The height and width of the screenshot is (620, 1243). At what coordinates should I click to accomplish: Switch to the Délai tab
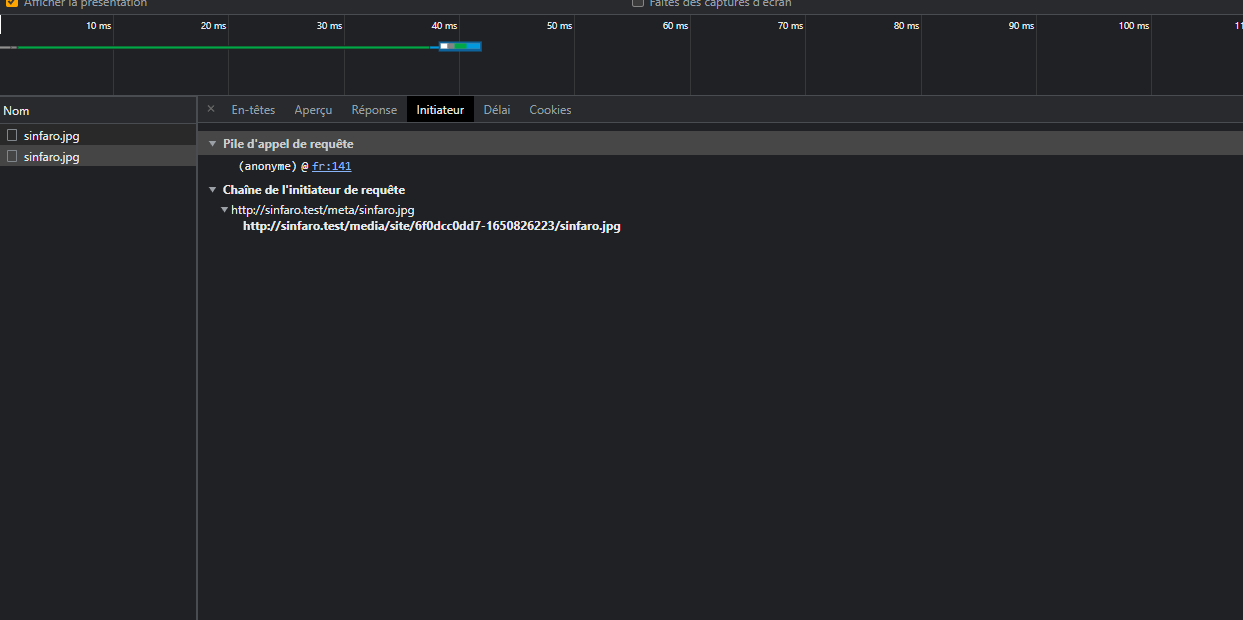tap(497, 110)
